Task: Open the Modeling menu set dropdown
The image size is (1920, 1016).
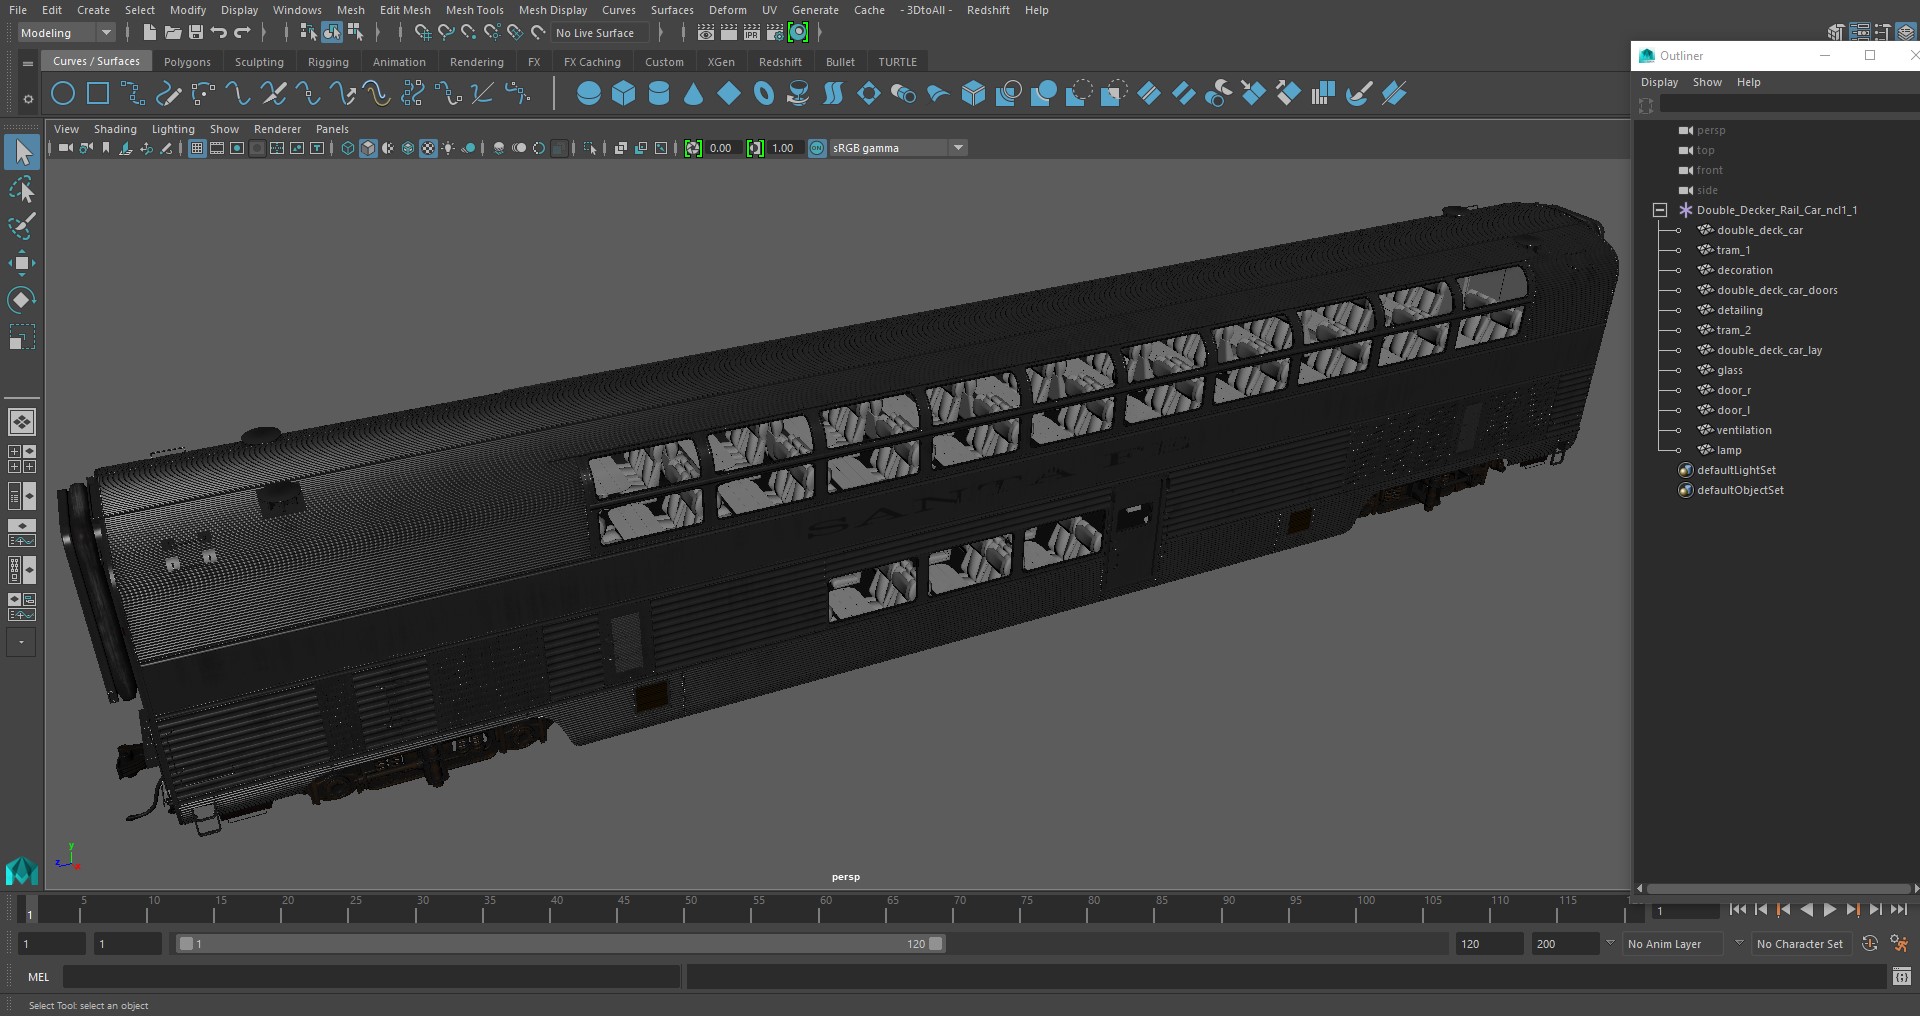Action: tap(66, 33)
